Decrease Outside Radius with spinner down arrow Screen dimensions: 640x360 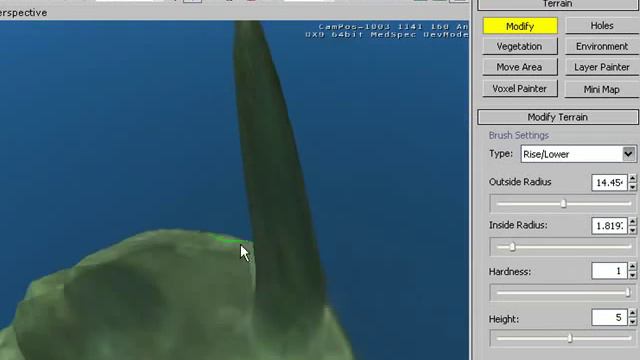(x=633, y=187)
